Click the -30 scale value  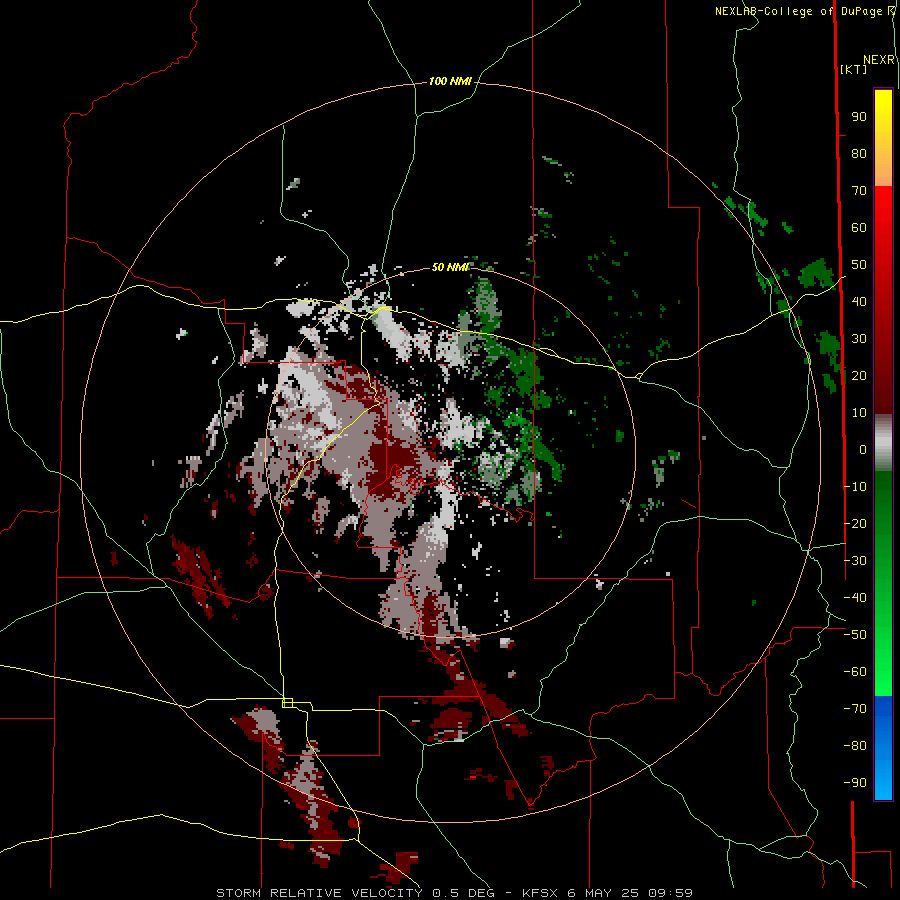(x=855, y=561)
